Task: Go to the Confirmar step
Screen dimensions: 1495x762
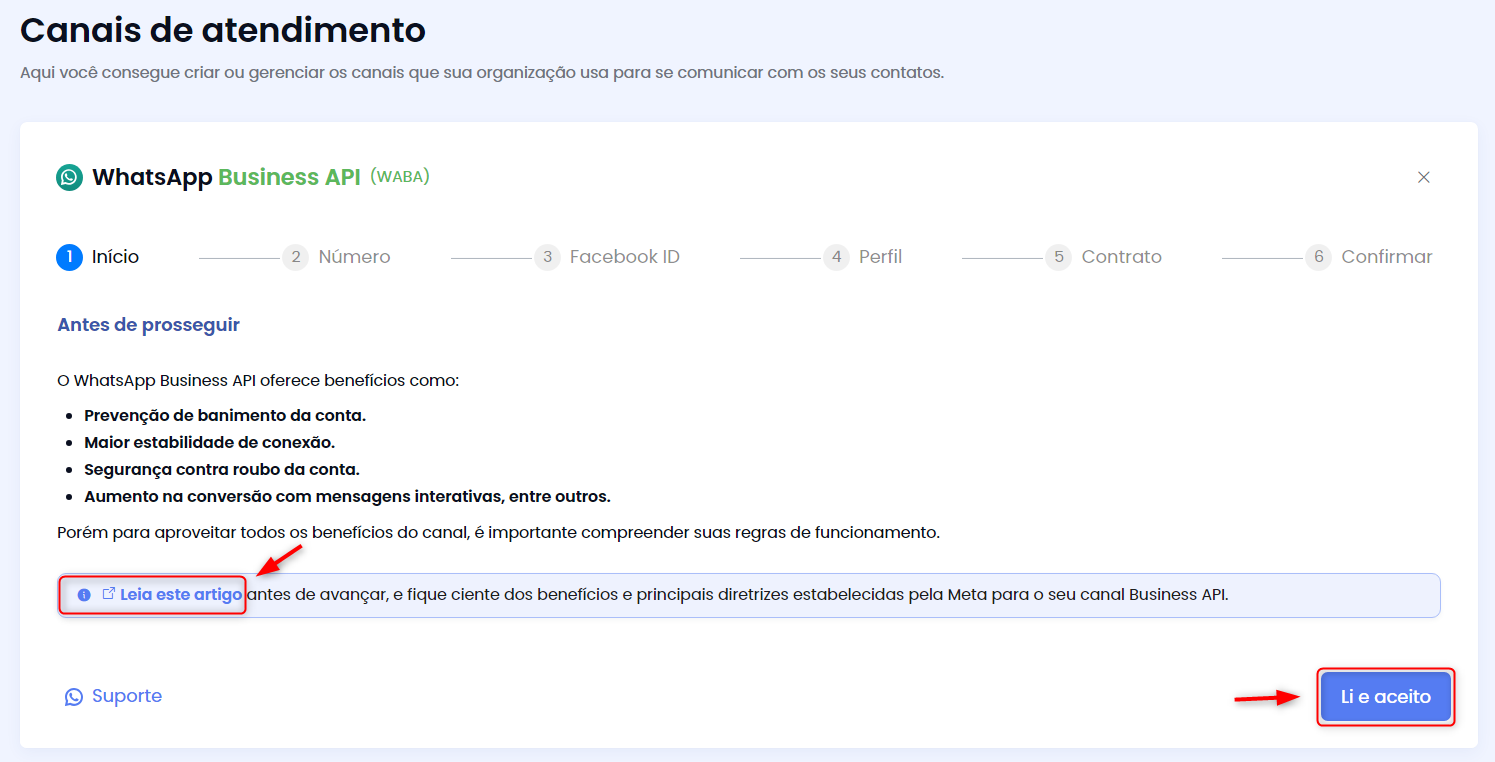Action: click(1386, 257)
